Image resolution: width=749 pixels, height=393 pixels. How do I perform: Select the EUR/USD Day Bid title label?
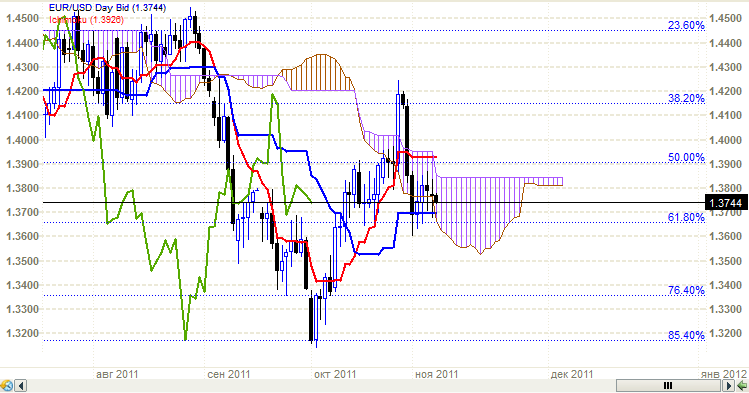point(107,8)
